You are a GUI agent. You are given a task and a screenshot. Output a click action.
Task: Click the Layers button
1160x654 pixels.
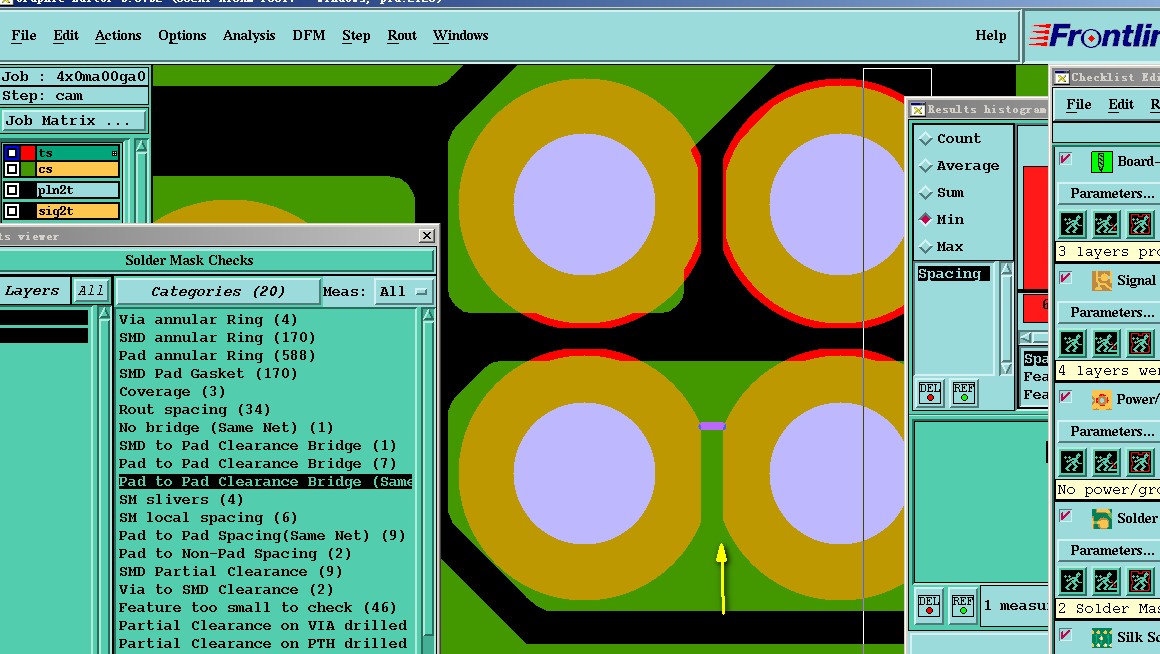tap(33, 291)
